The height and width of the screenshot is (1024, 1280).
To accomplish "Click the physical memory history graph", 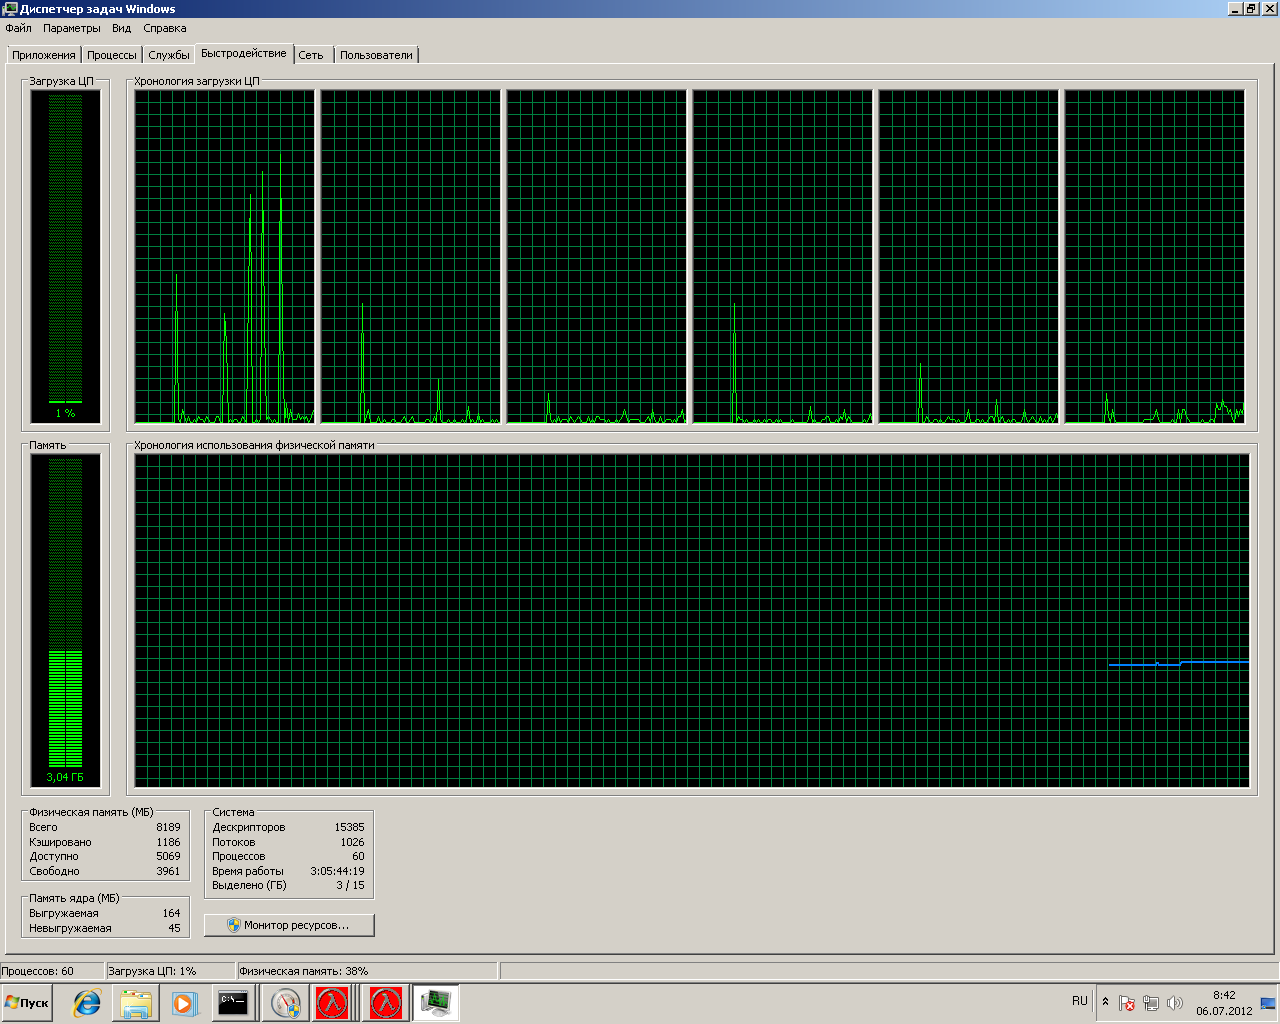I will click(692, 620).
